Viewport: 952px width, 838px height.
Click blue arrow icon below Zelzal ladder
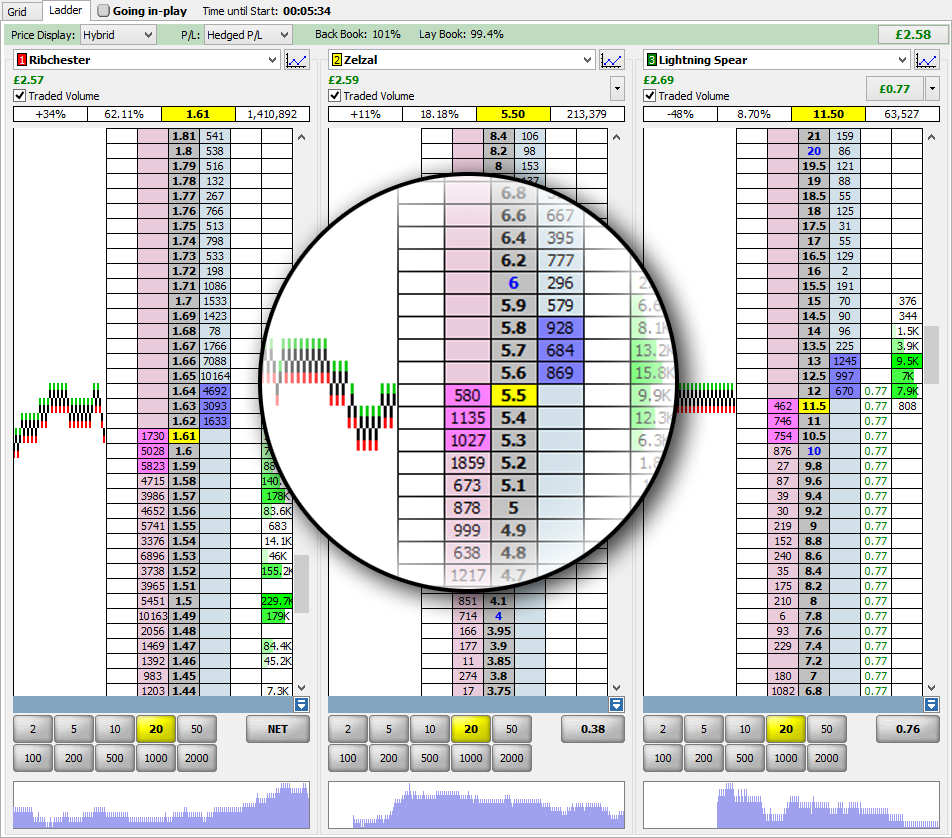click(617, 704)
